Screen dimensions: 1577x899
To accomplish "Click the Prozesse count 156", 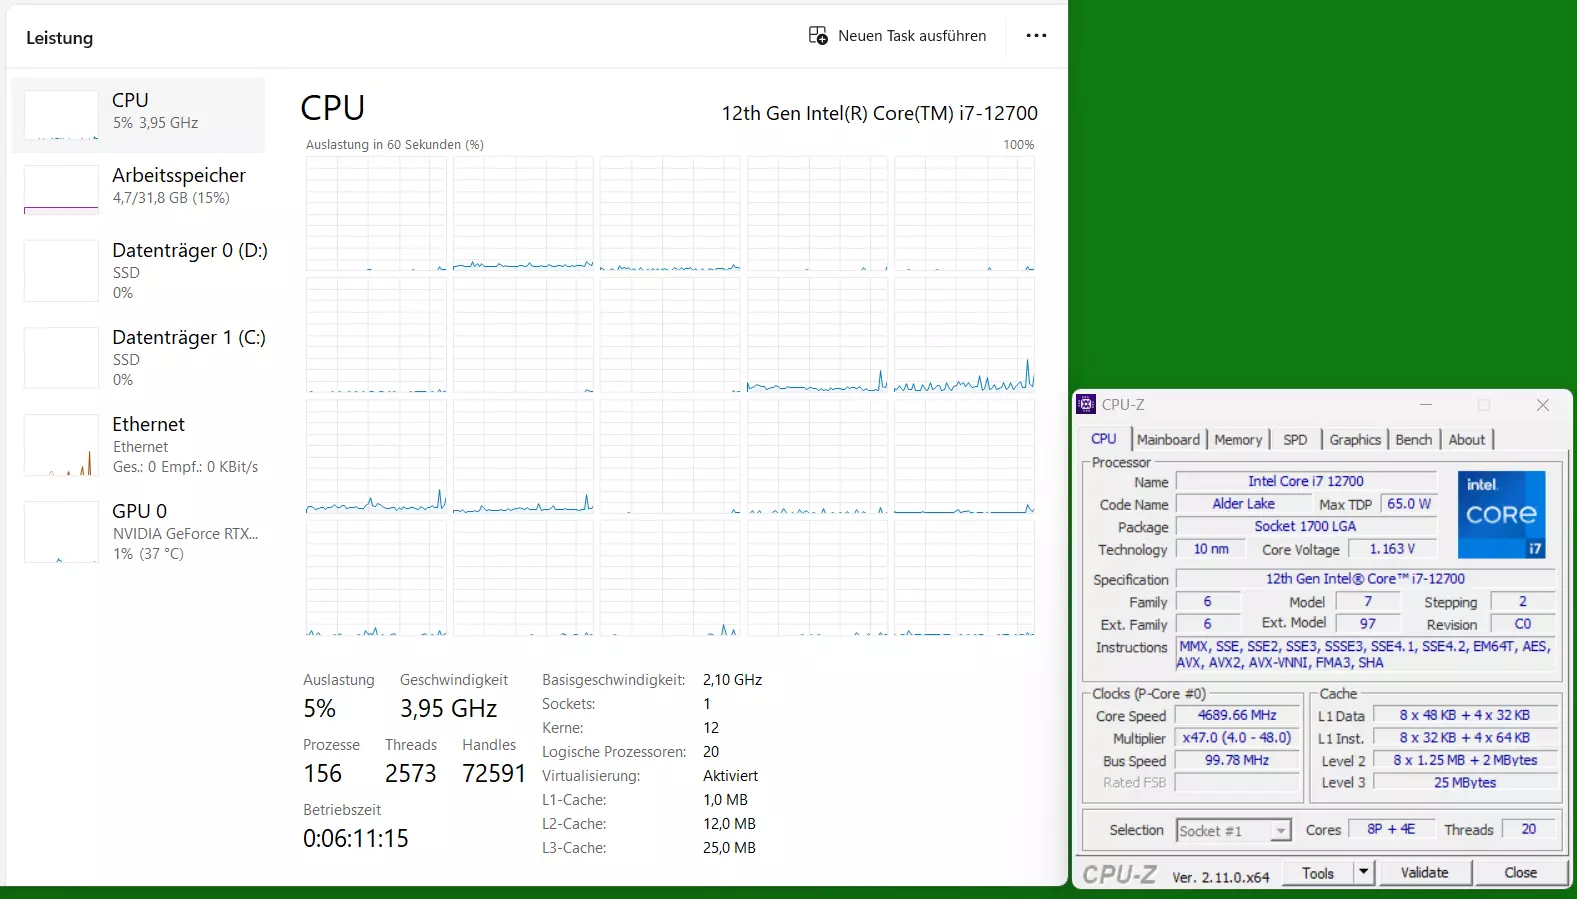I will [x=323, y=774].
